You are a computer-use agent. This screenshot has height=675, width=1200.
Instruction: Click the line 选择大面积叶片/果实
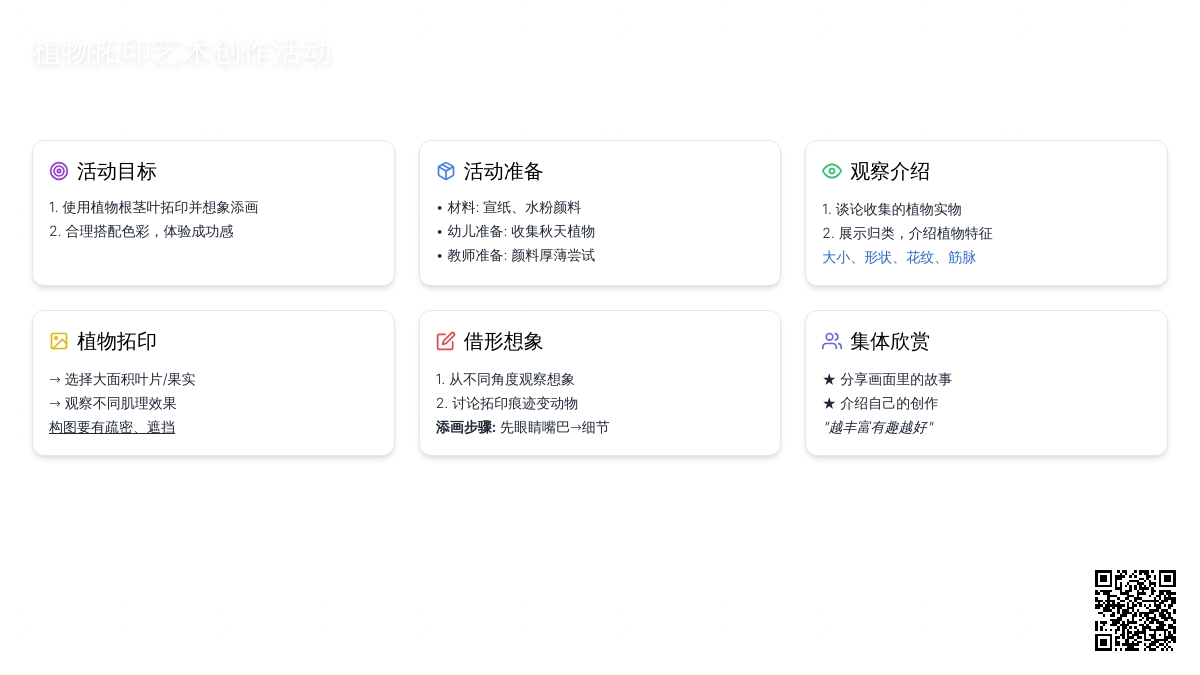point(122,379)
